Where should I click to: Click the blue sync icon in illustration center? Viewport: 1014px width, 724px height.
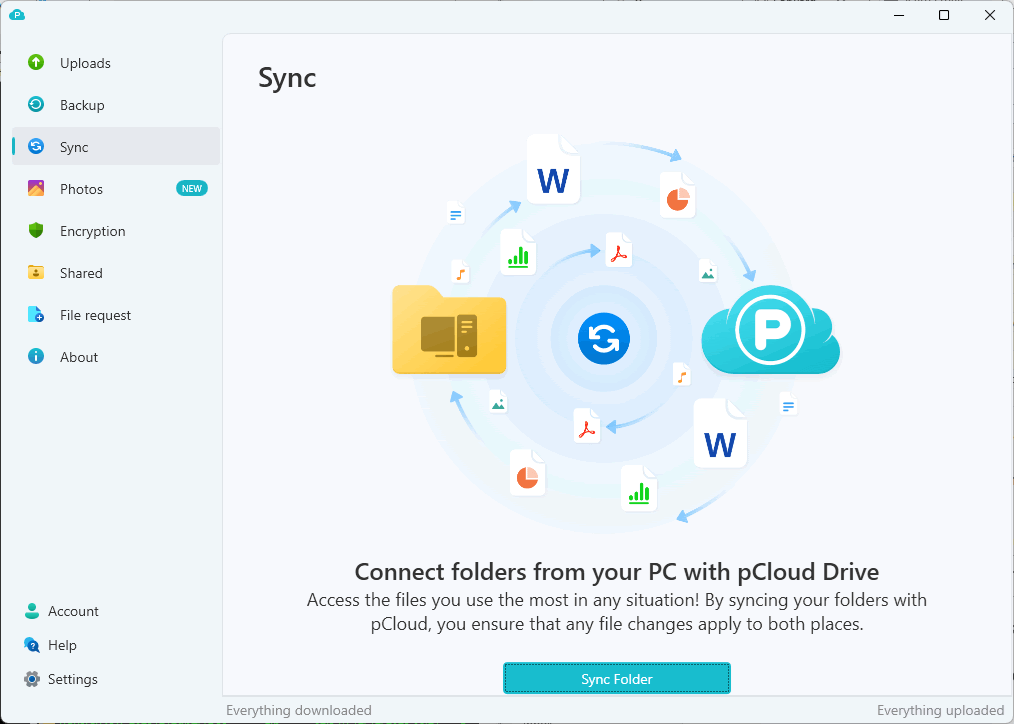point(603,338)
